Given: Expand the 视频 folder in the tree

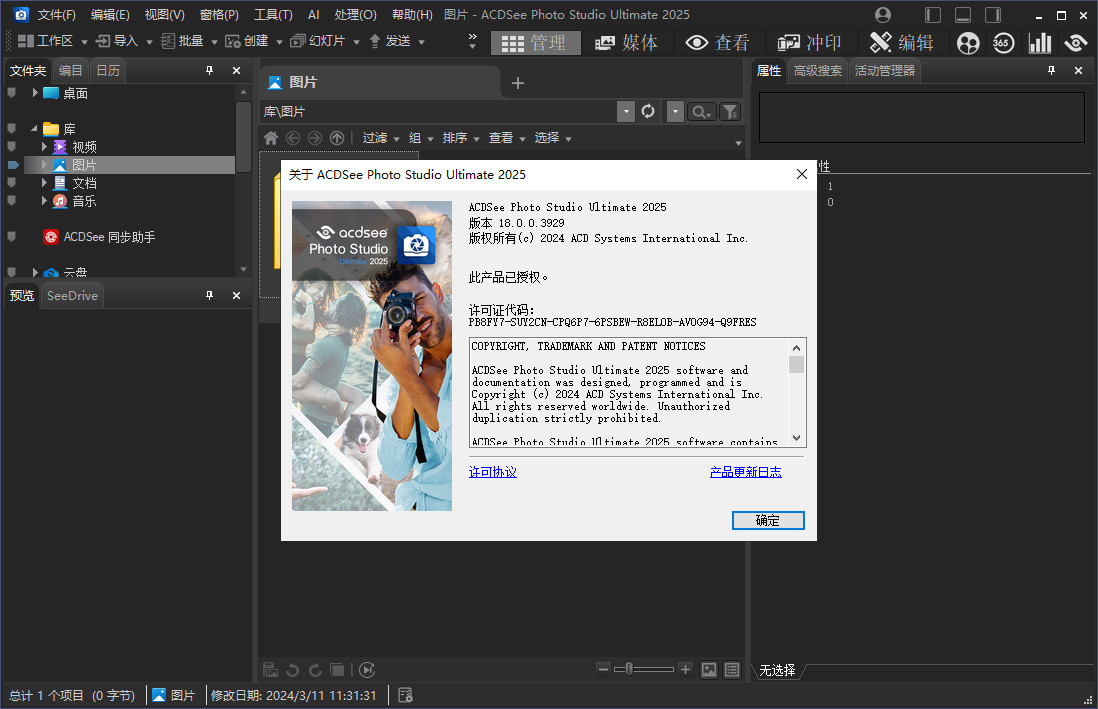Looking at the screenshot, I should pyautogui.click(x=44, y=147).
